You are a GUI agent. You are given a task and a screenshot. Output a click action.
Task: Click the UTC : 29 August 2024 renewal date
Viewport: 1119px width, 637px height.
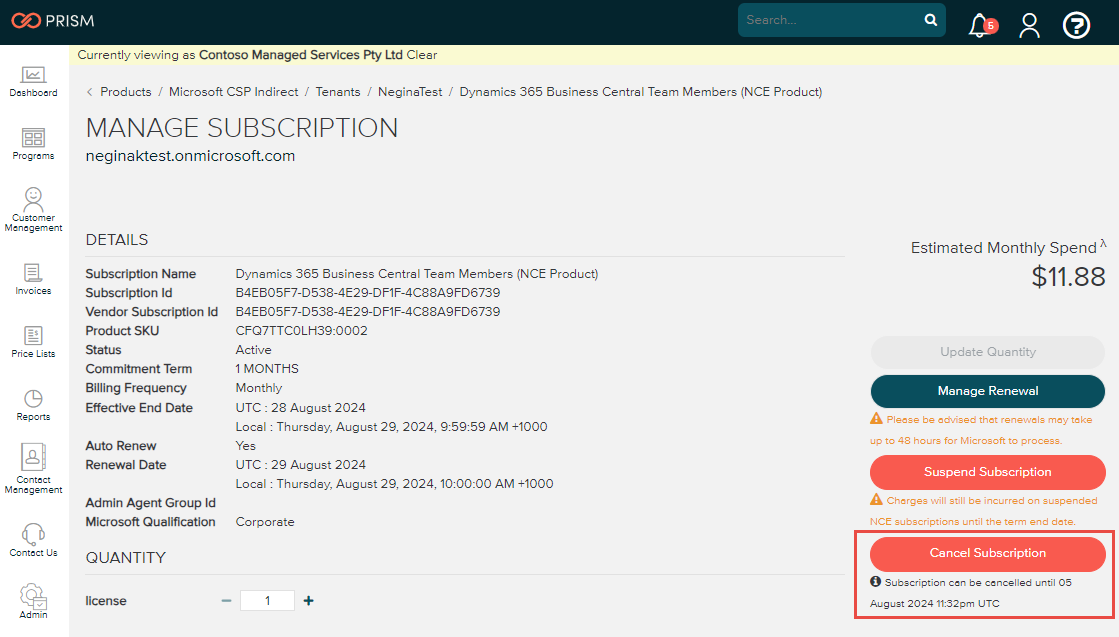300,464
